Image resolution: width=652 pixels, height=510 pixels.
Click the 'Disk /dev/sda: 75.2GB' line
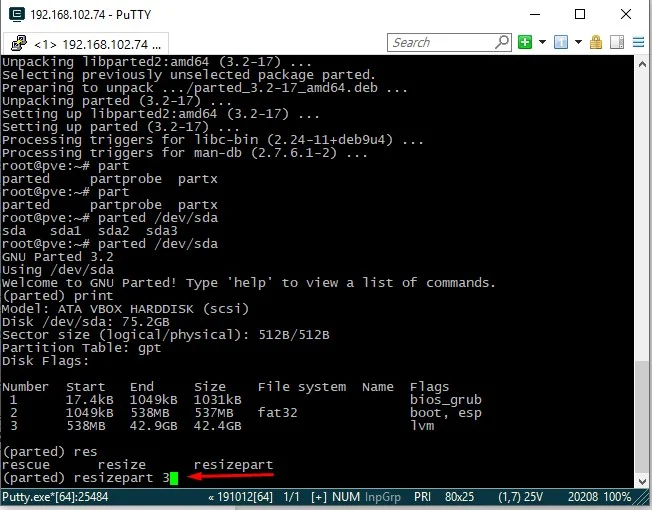86,322
